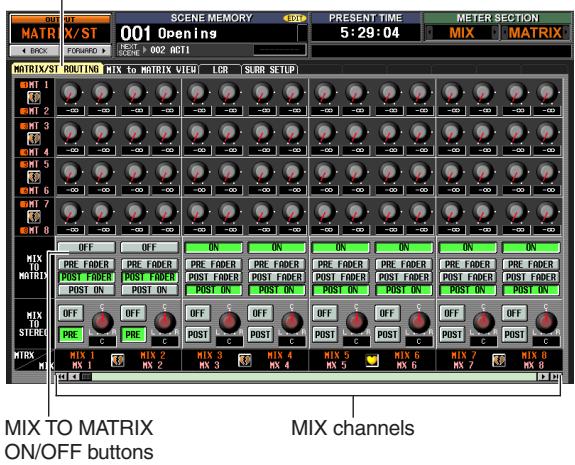Toggle the MIX 7/MIX 8 pairing heart icon

[x=499, y=360]
